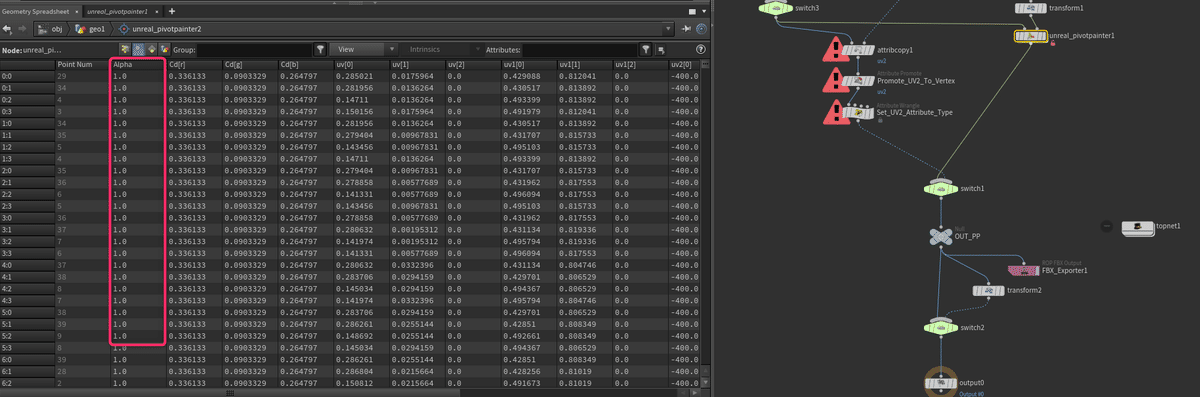This screenshot has height=397, width=1200.
Task: Sort by the Point Num column header
Action: click(82, 64)
